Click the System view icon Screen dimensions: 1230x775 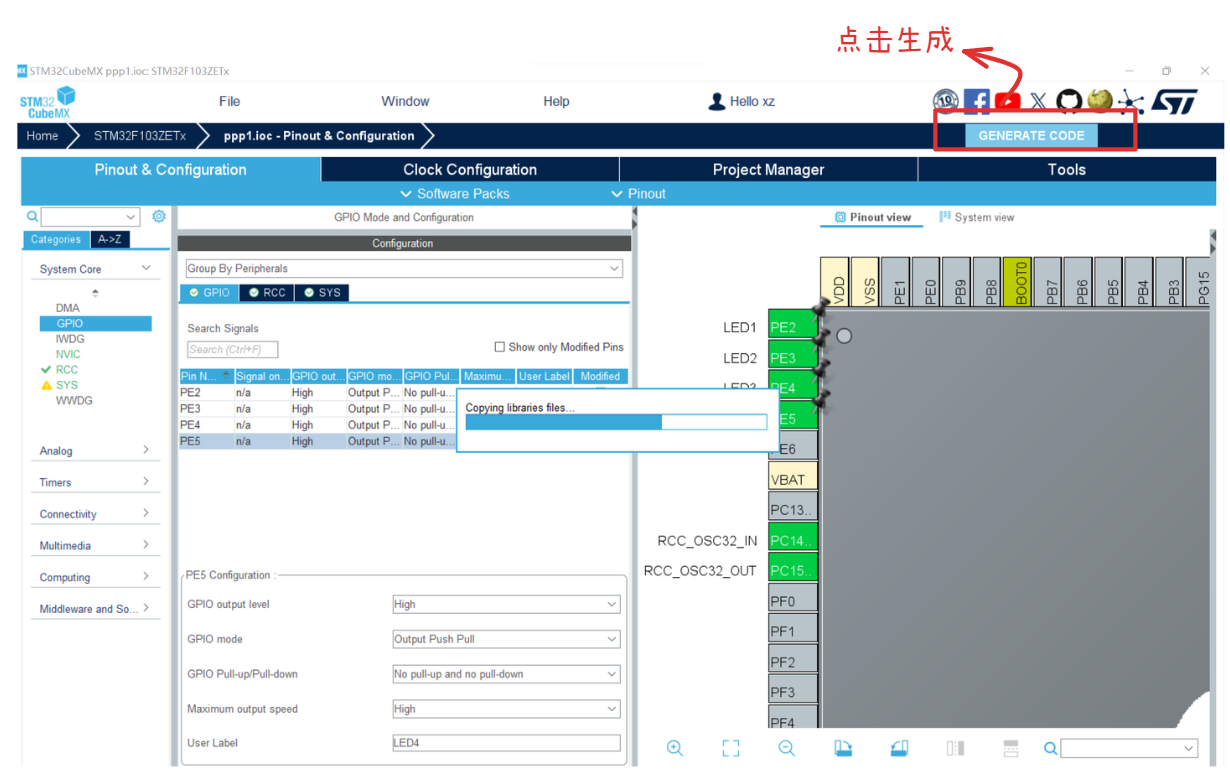pyautogui.click(x=945, y=217)
